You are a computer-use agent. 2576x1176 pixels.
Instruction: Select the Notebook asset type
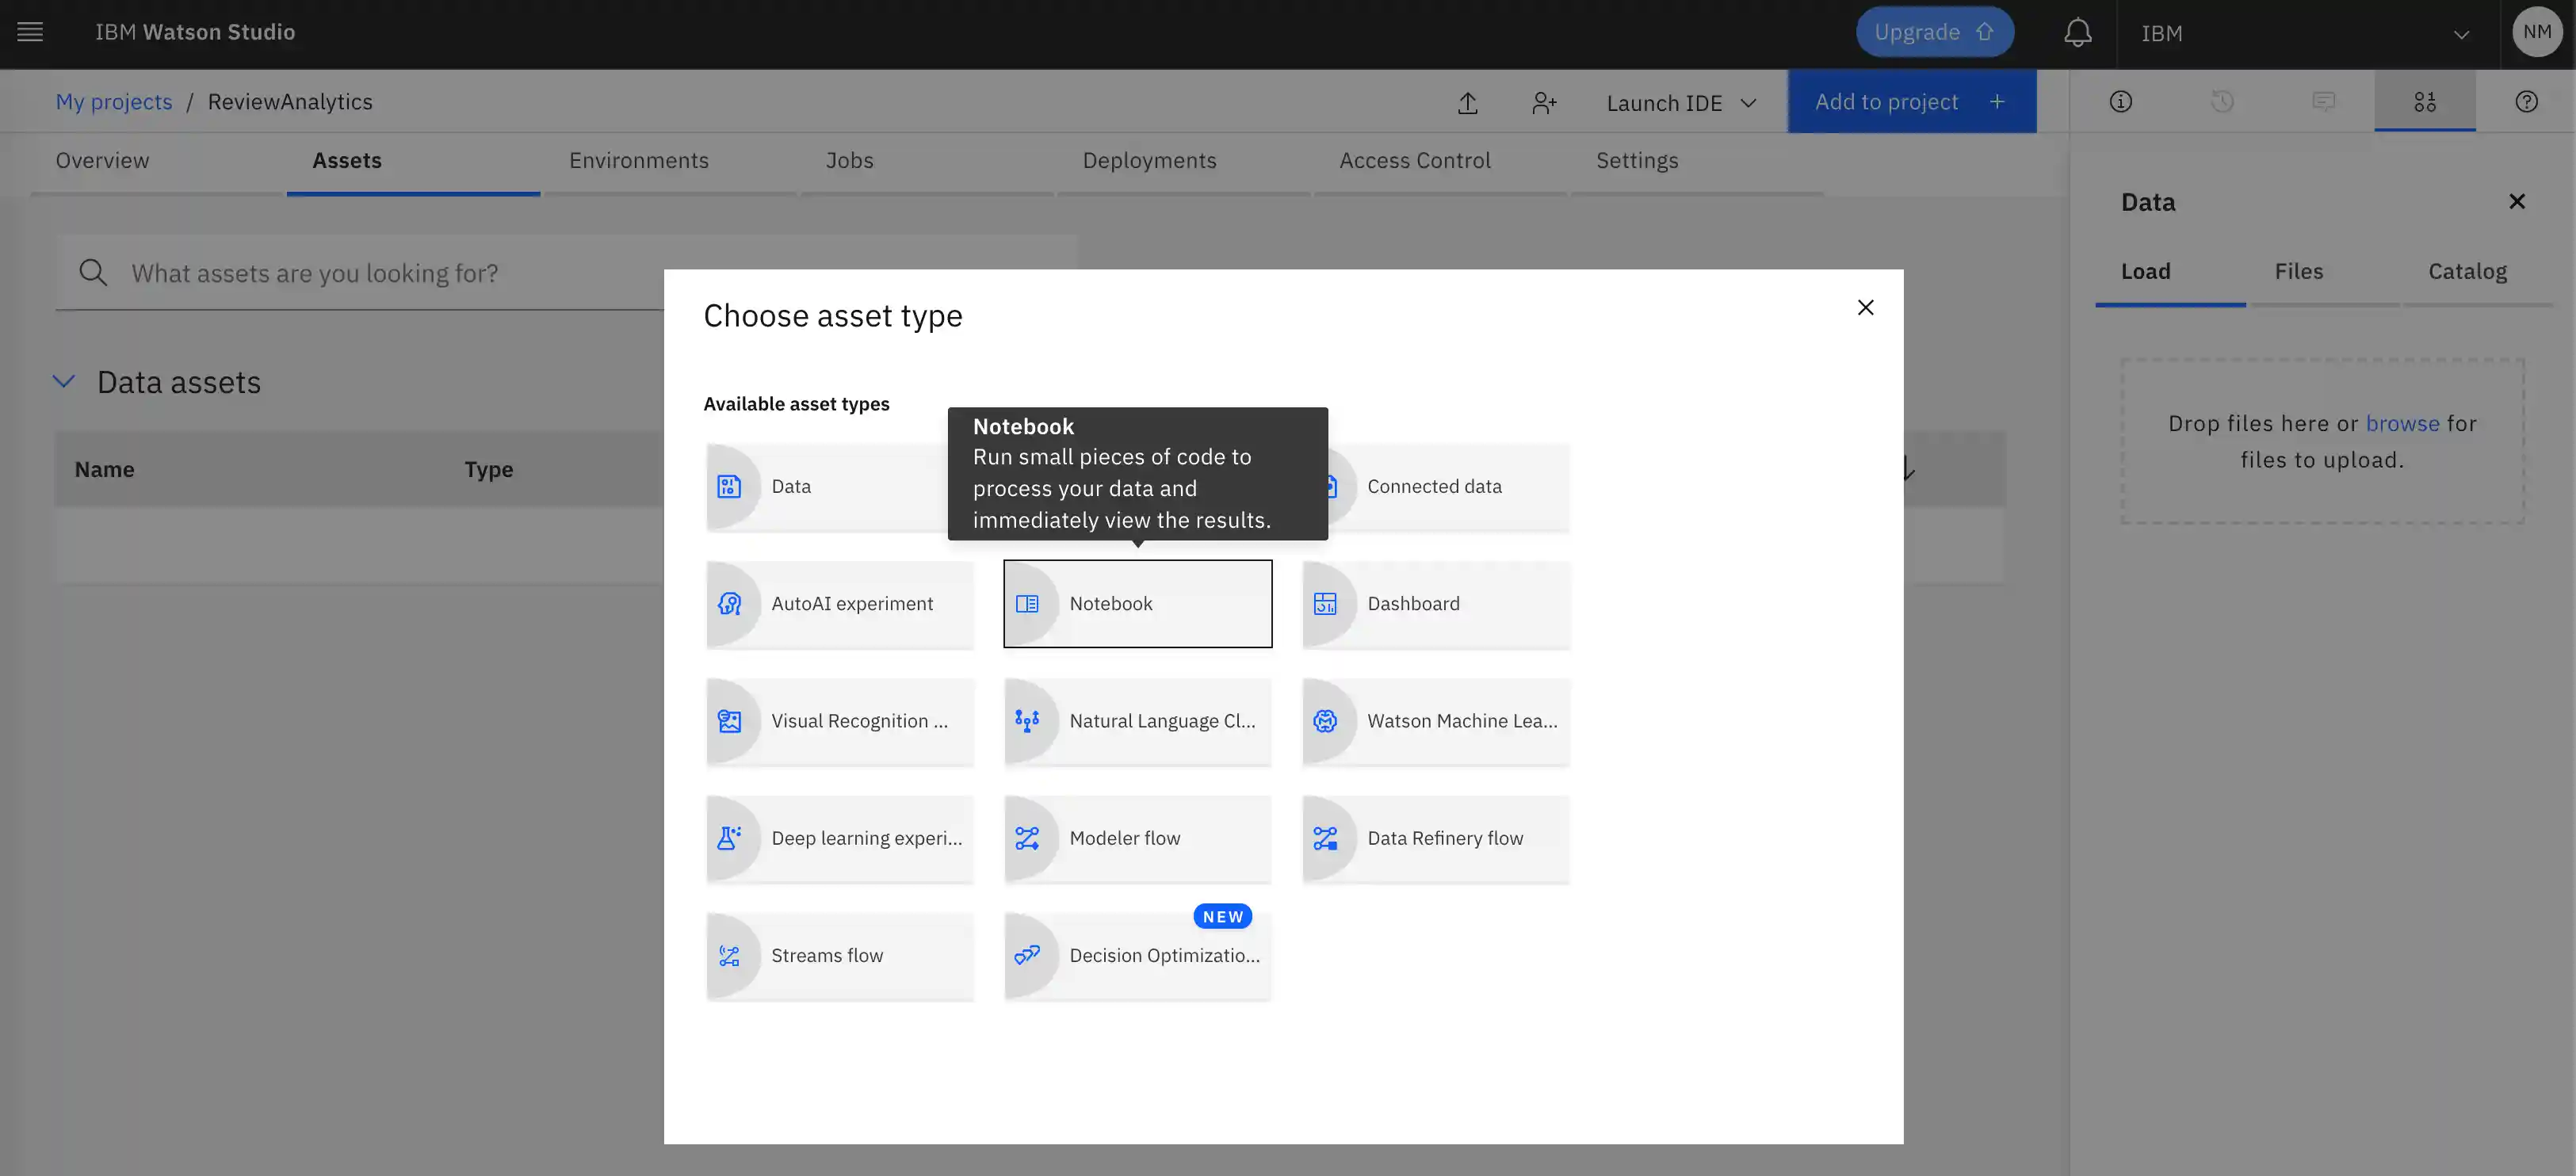1137,604
